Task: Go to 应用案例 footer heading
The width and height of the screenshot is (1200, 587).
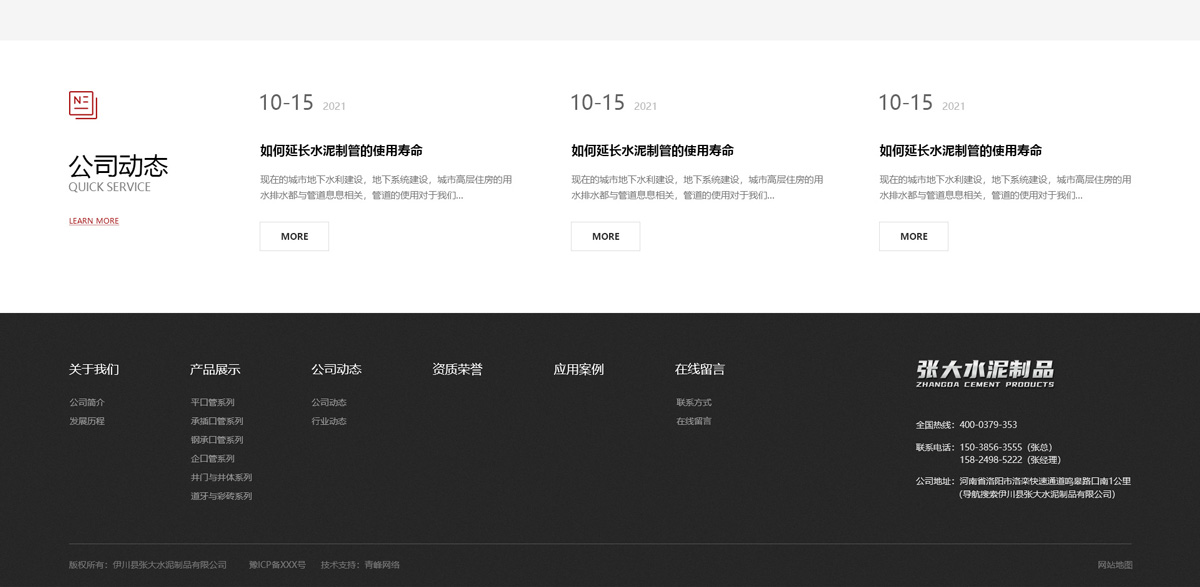Action: click(x=578, y=369)
